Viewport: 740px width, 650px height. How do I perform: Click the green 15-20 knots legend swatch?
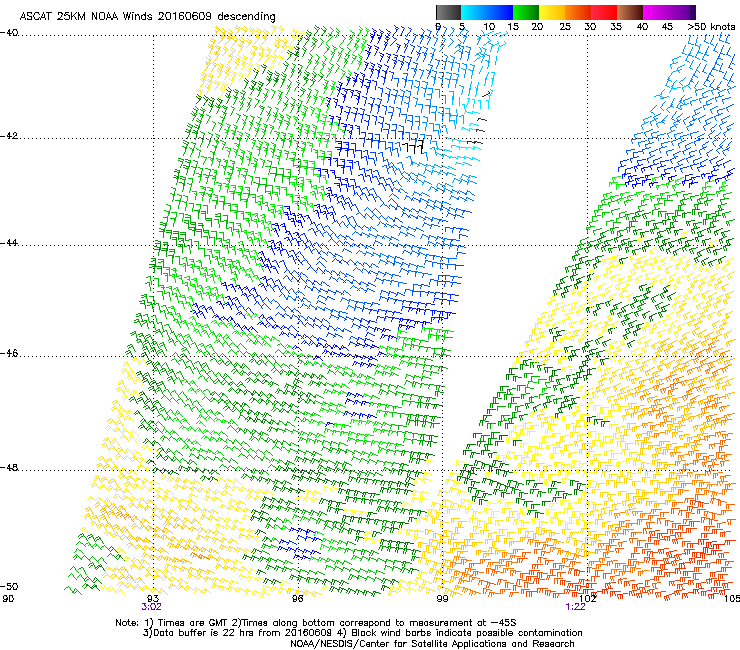coord(526,12)
